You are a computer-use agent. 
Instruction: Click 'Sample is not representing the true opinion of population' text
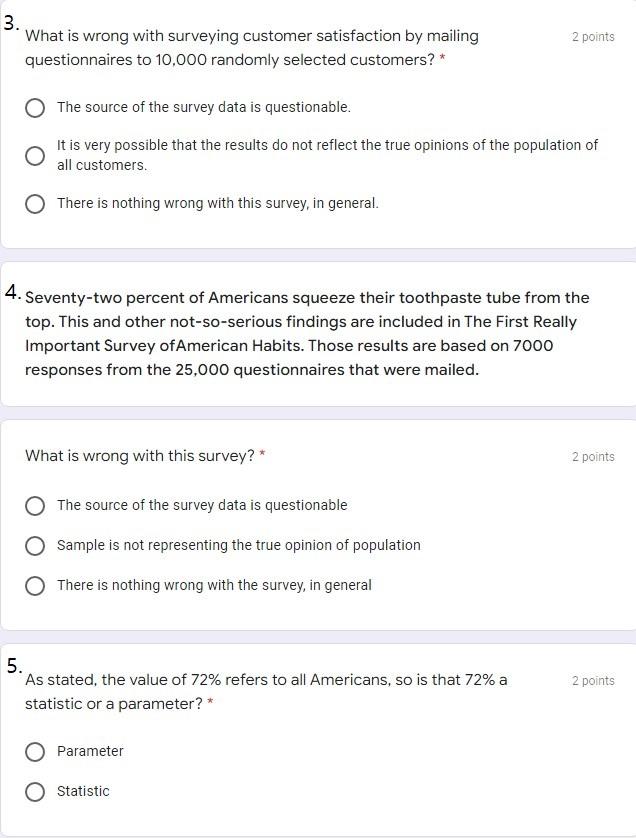point(239,545)
